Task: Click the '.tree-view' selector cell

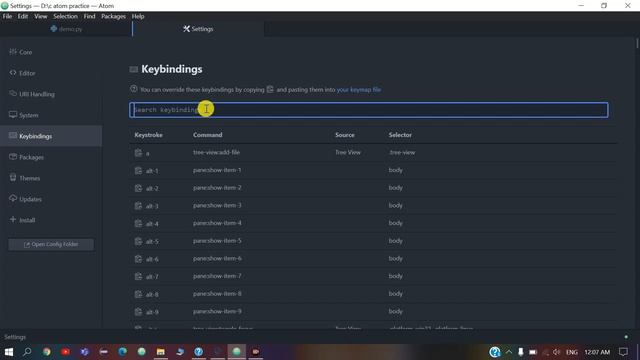Action: (x=402, y=152)
